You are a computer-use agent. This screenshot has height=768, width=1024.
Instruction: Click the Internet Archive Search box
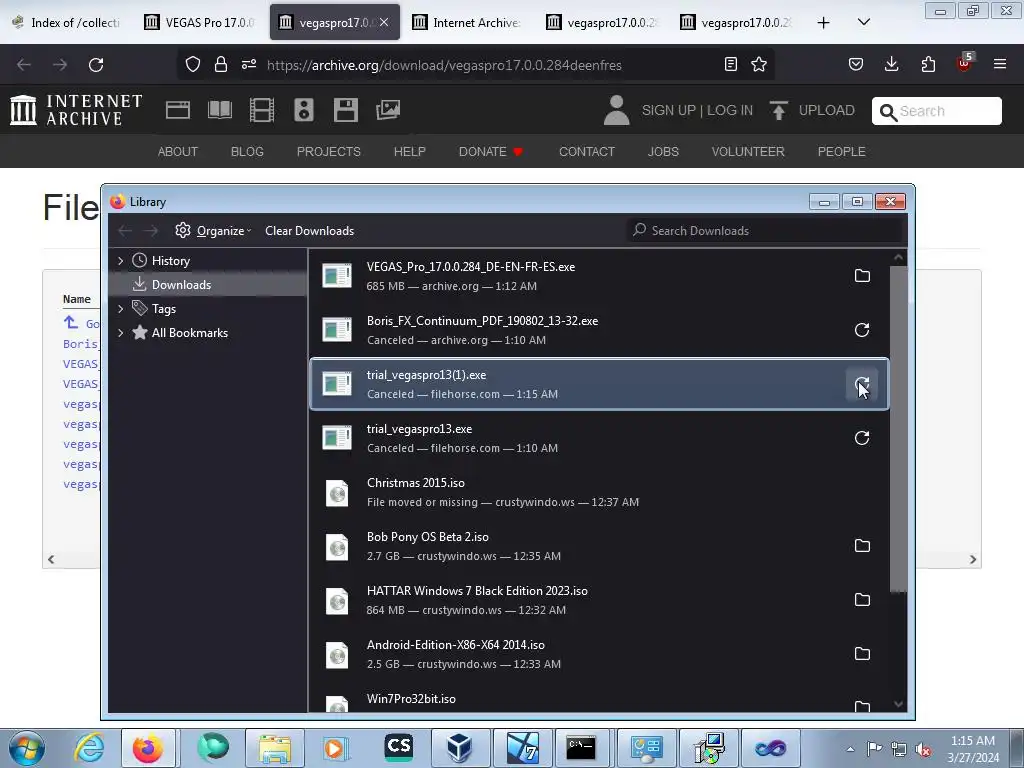(x=936, y=111)
